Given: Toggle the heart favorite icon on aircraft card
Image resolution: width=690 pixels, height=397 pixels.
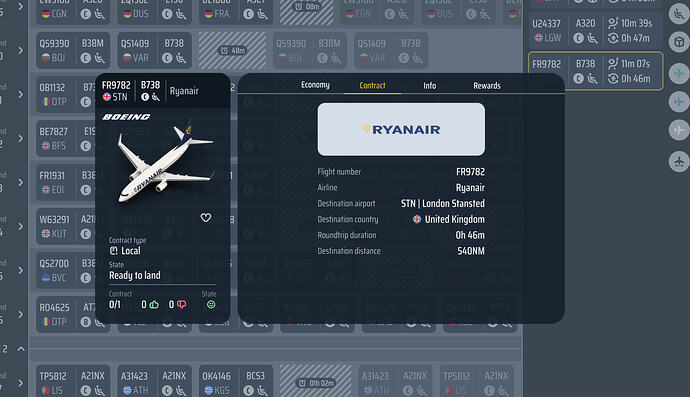Looking at the screenshot, I should pos(206,217).
